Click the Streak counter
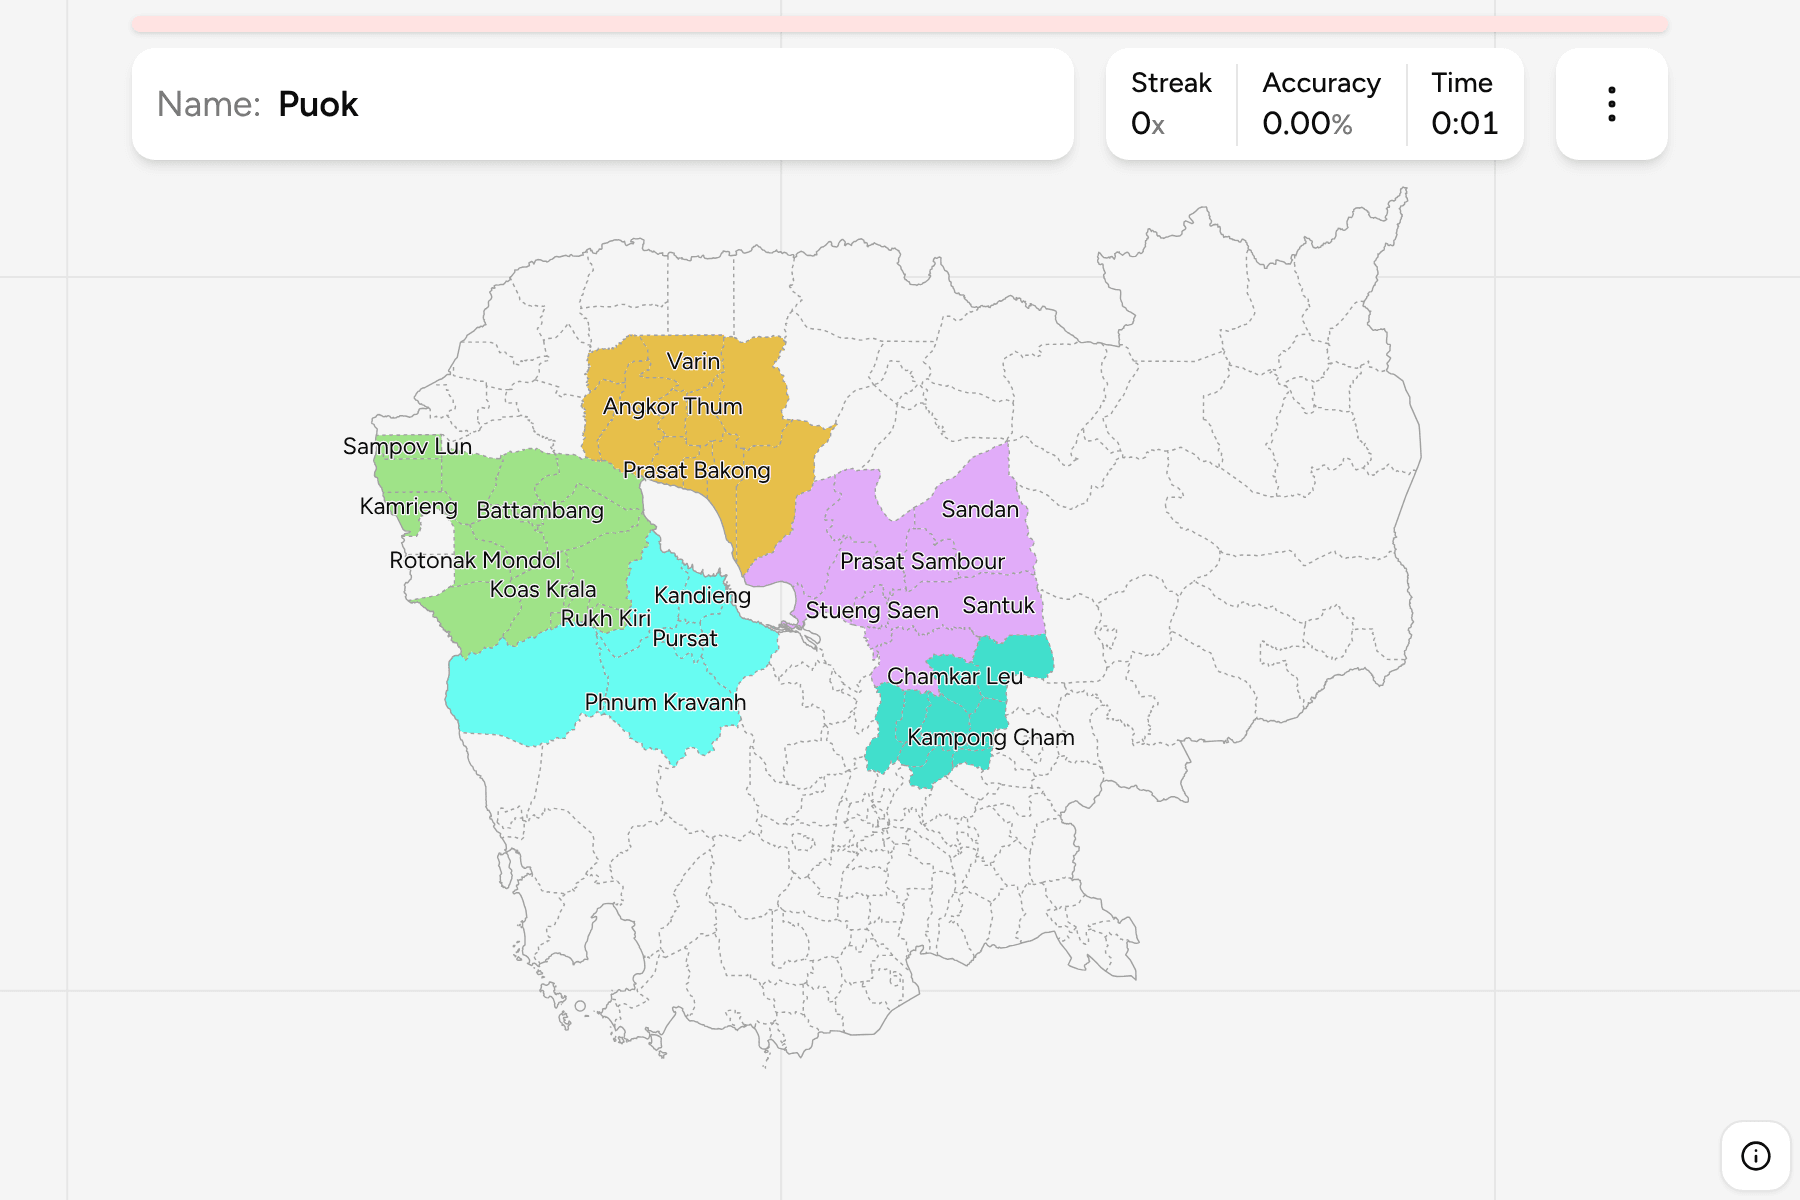This screenshot has width=1800, height=1200. pos(1171,104)
